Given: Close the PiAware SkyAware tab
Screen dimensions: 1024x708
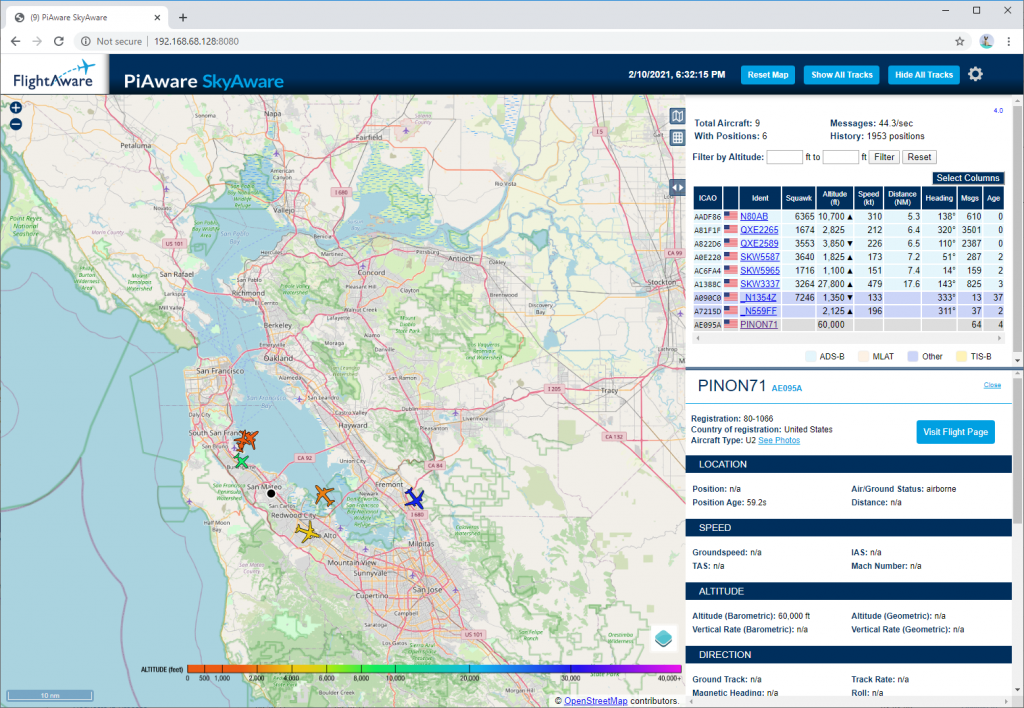Looking at the screenshot, I should 157,18.
